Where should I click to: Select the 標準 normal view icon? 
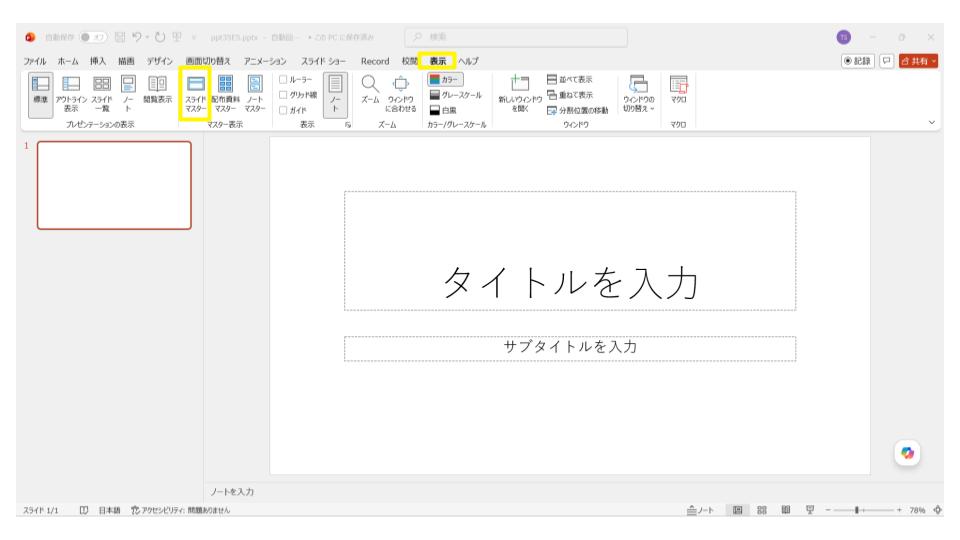[40, 94]
